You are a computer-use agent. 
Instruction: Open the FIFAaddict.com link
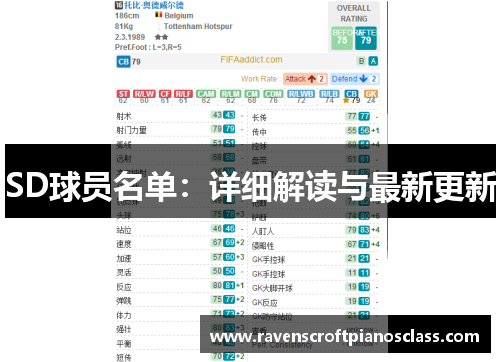[251, 60]
